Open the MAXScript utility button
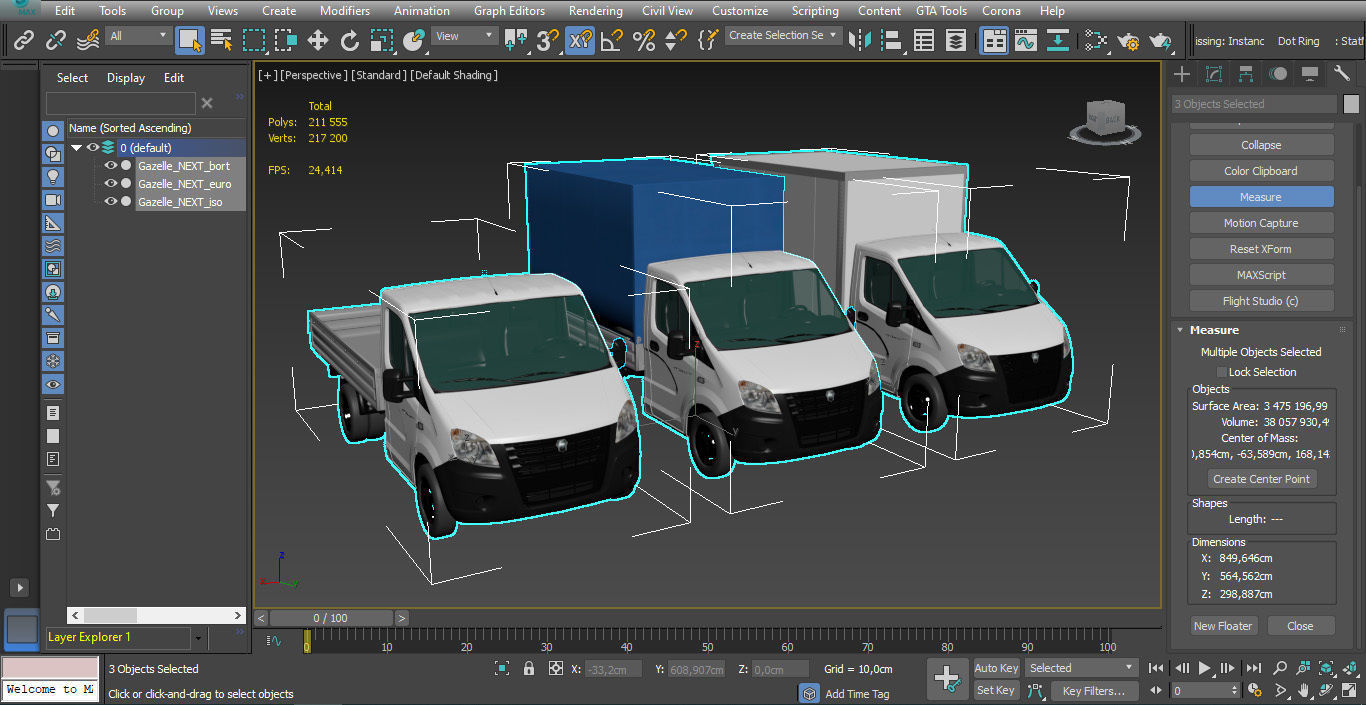Viewport: 1366px width, 705px height. (x=1260, y=275)
